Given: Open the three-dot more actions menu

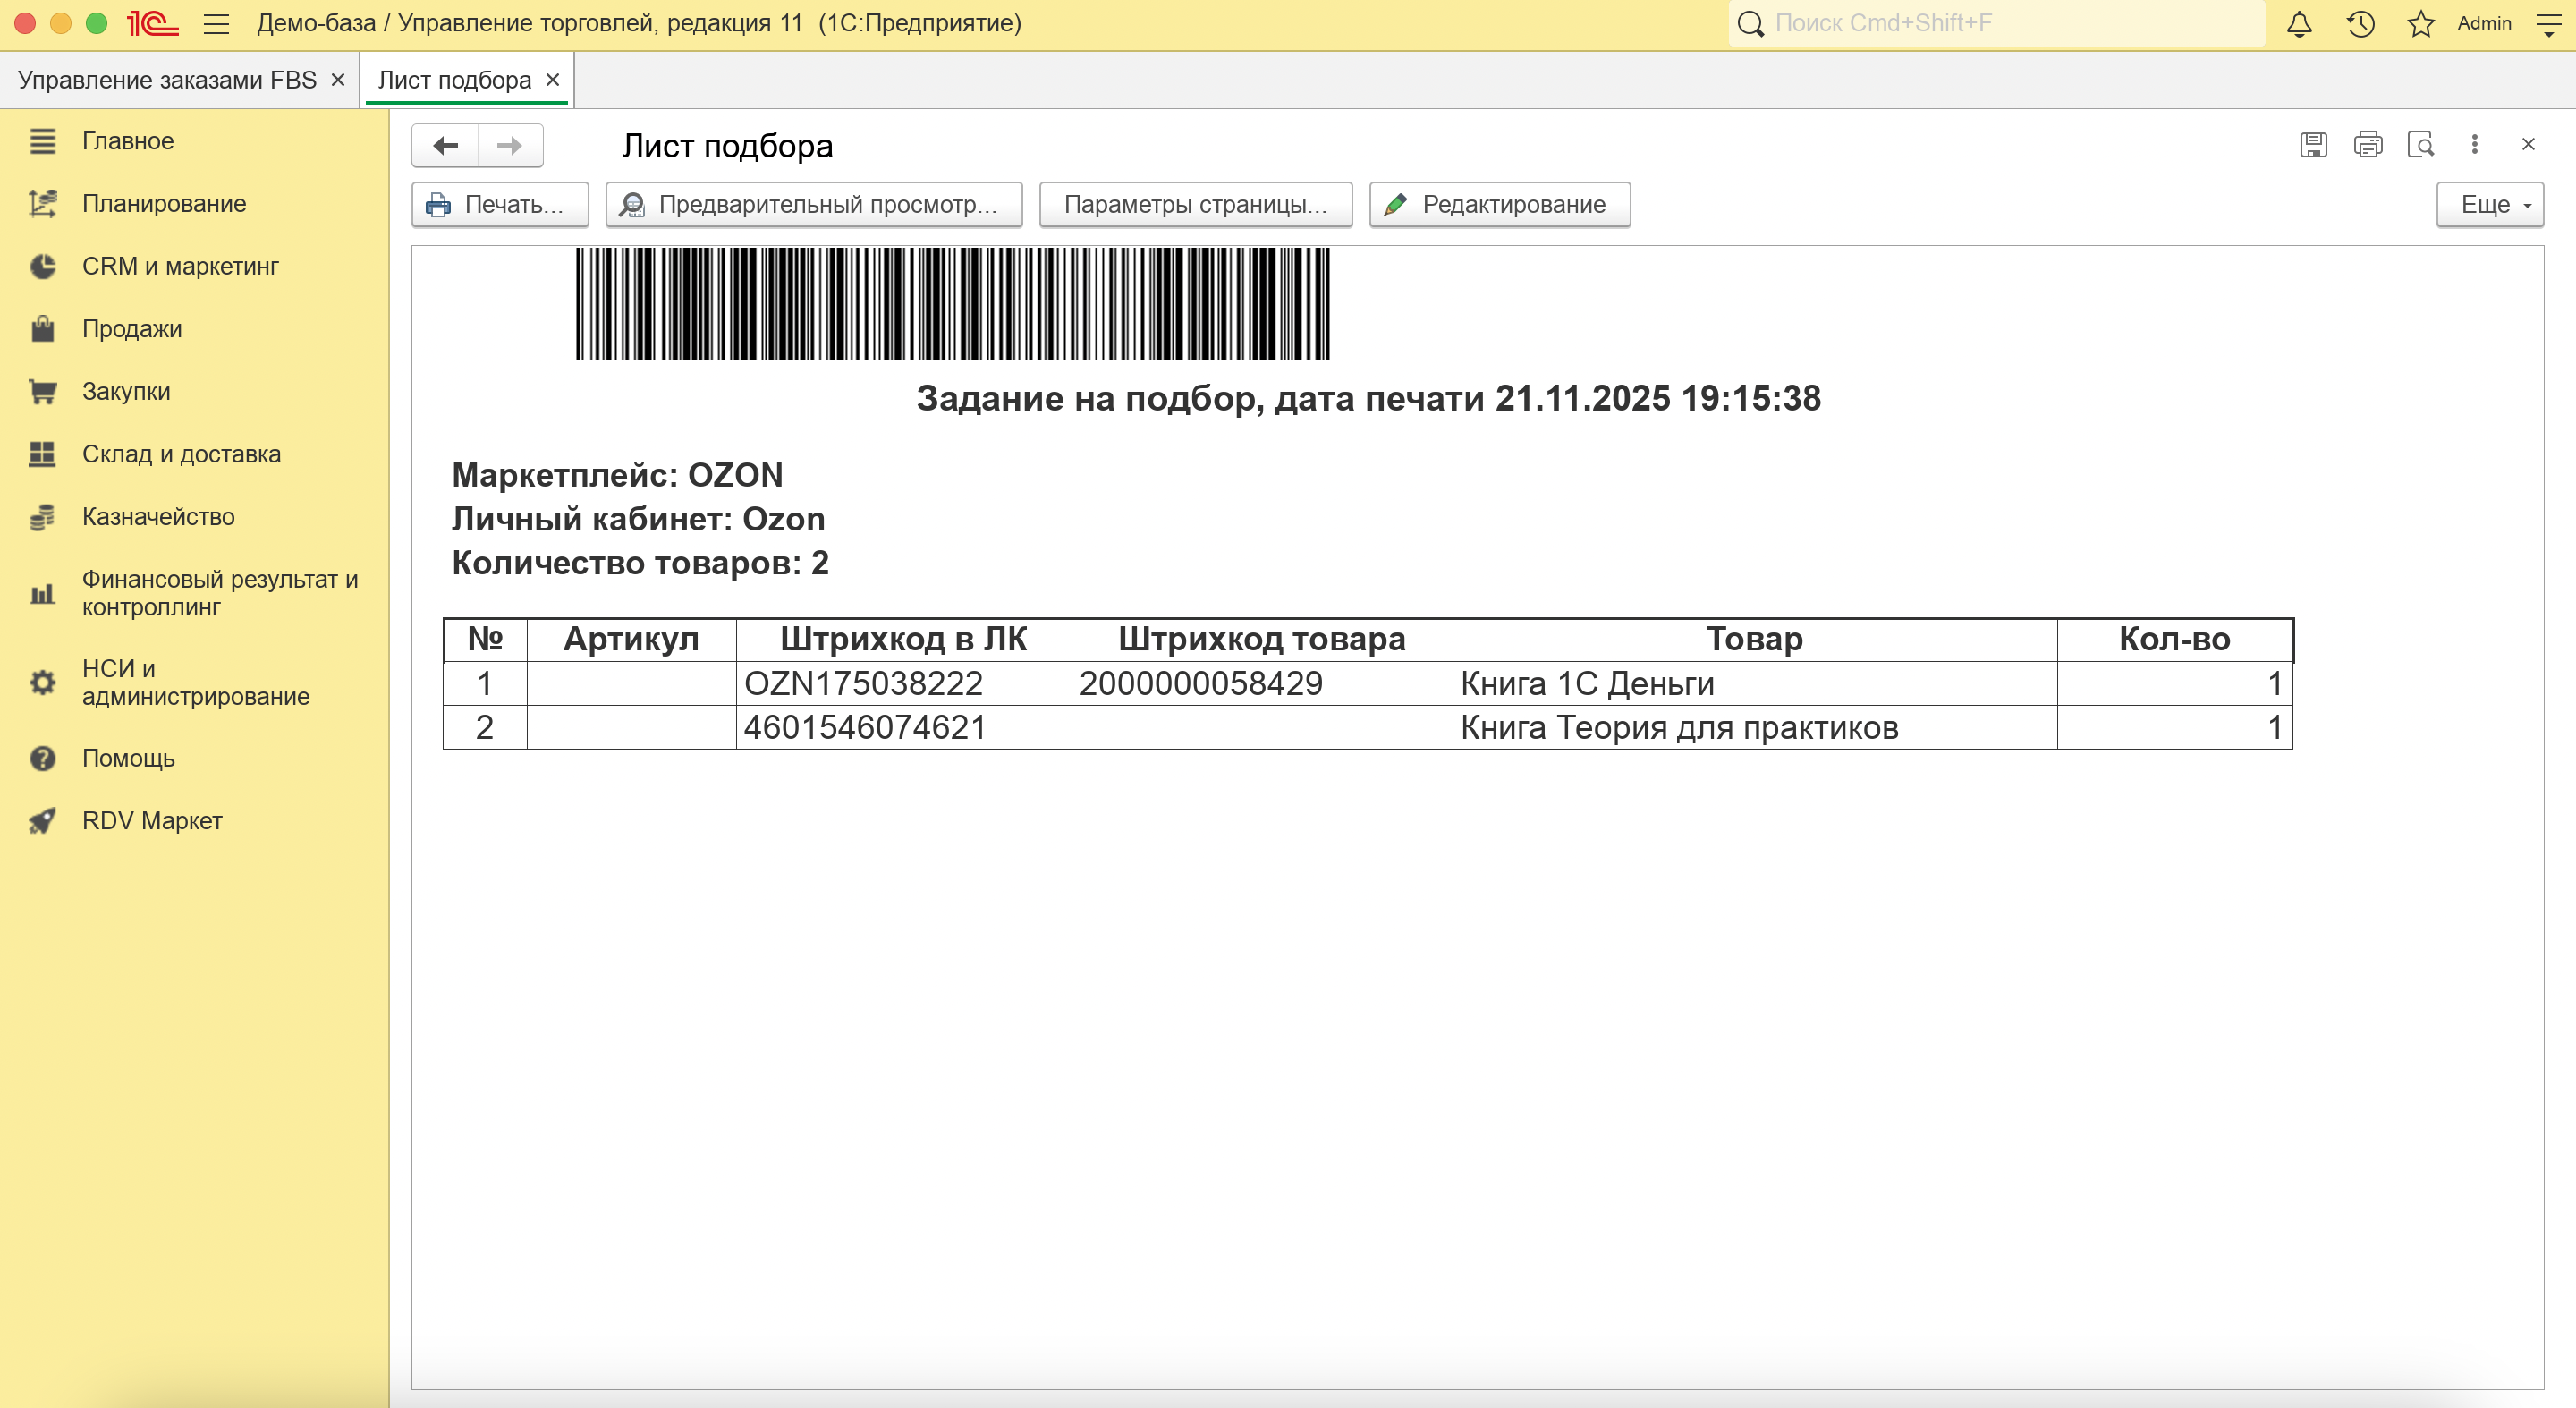Looking at the screenshot, I should 2474,145.
